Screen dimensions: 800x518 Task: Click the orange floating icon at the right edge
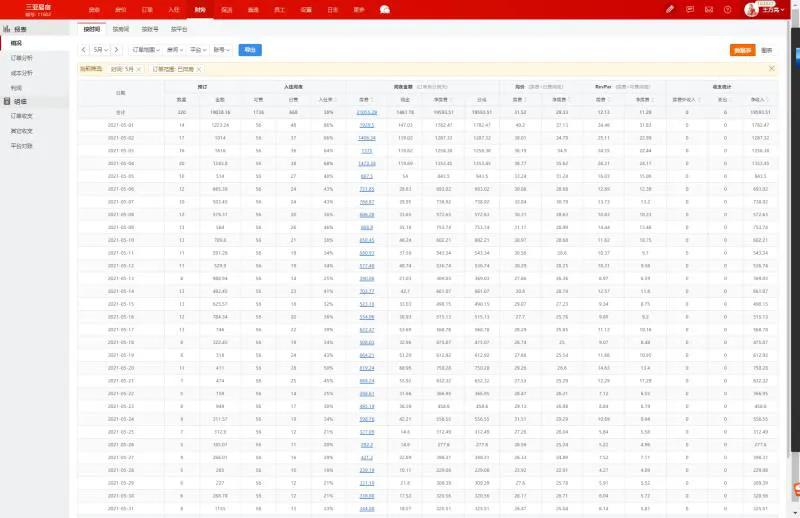click(x=796, y=490)
